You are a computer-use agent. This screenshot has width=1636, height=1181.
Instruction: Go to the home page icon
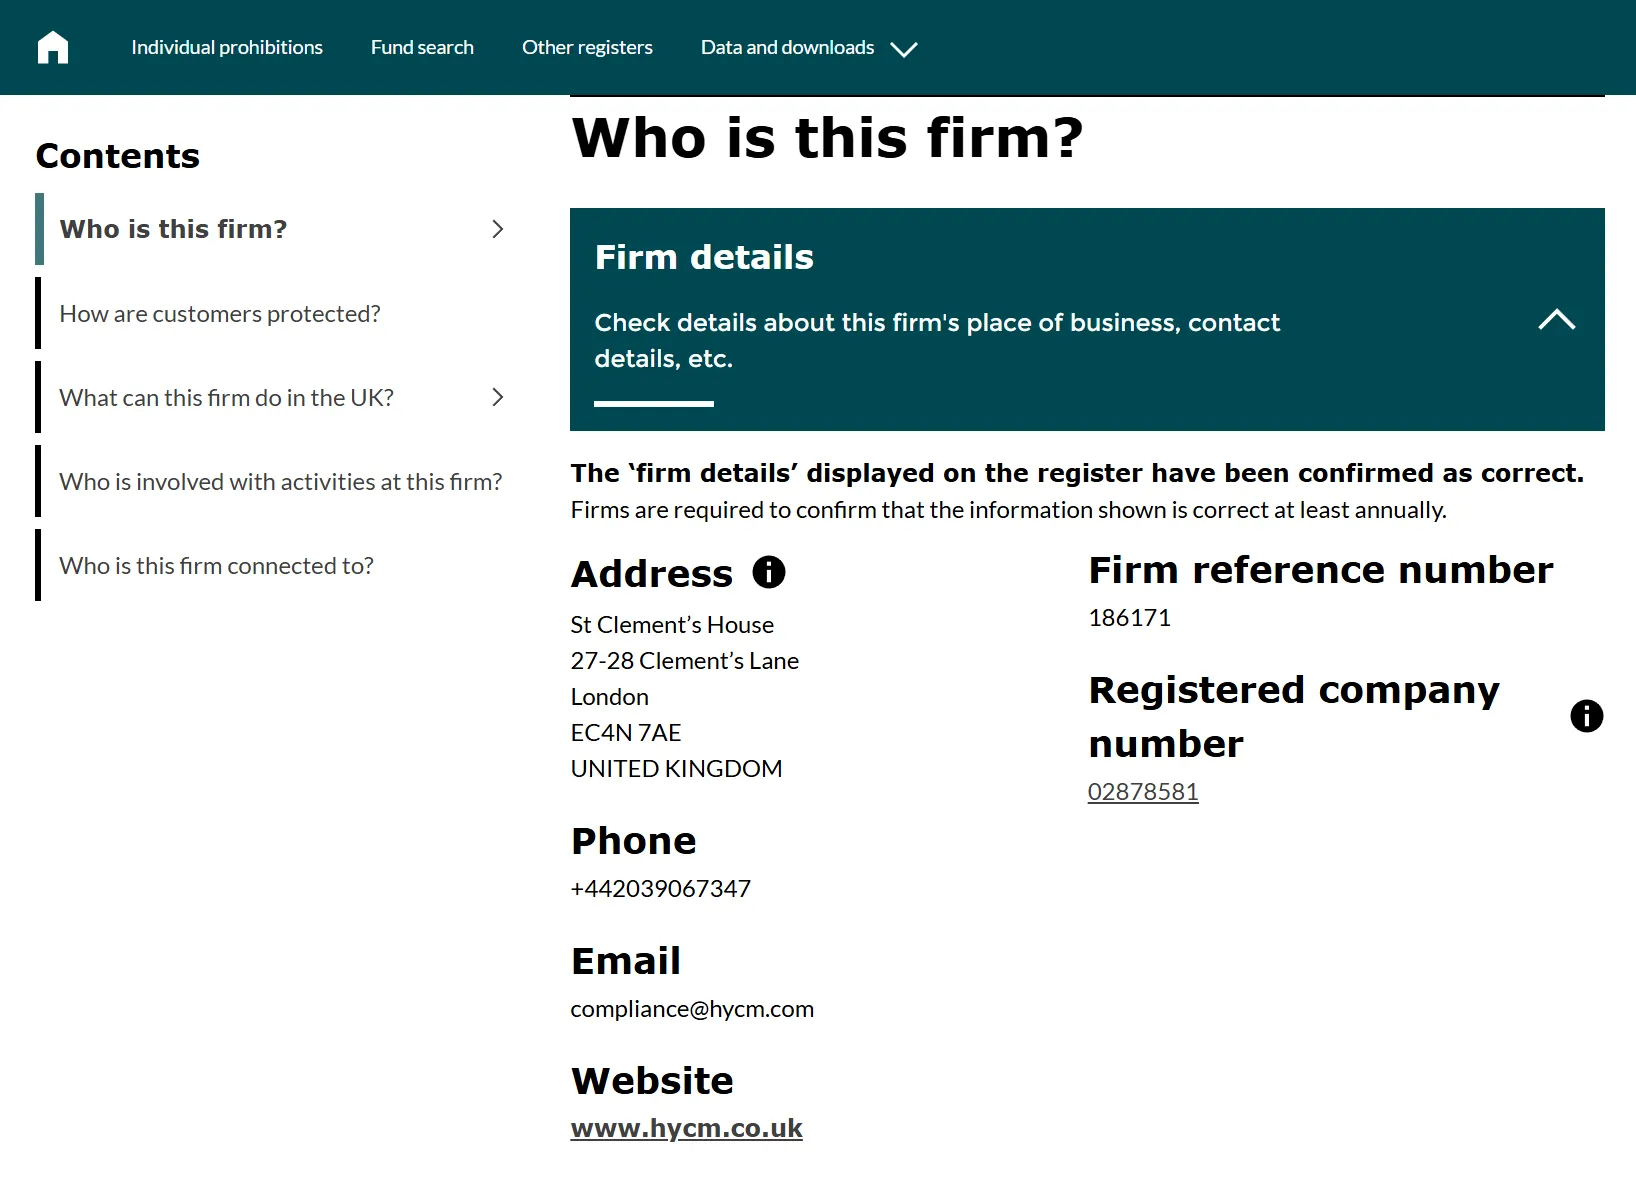[53, 47]
